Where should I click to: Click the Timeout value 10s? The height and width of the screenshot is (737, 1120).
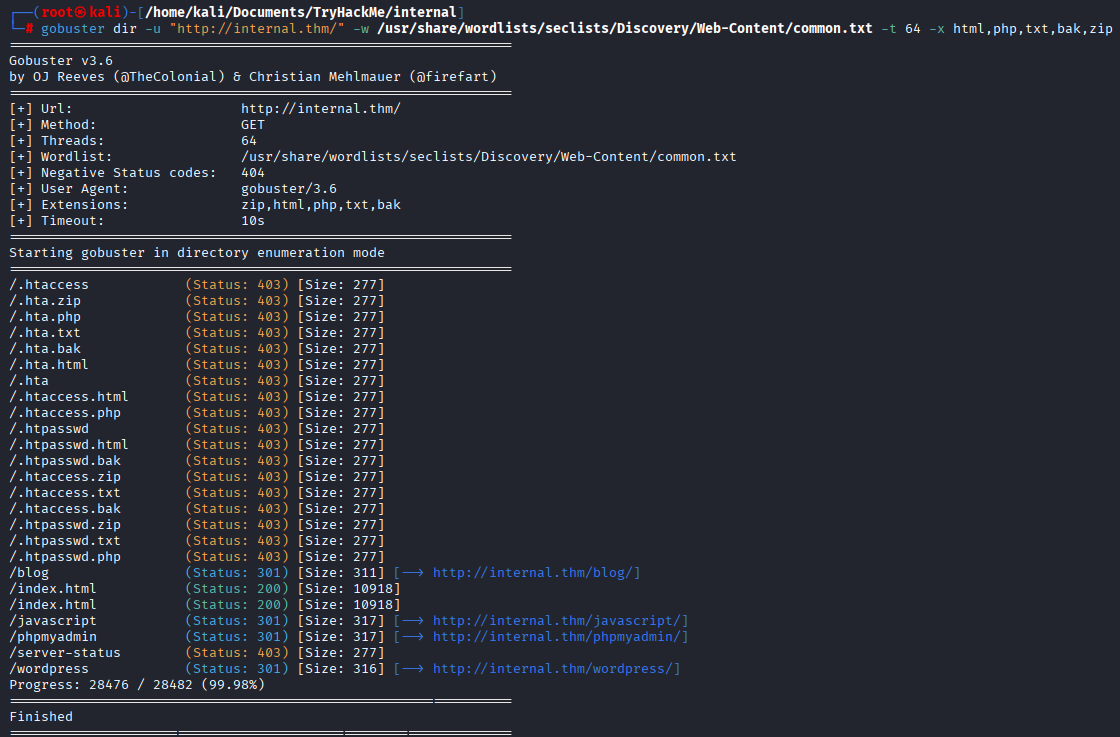point(253,221)
